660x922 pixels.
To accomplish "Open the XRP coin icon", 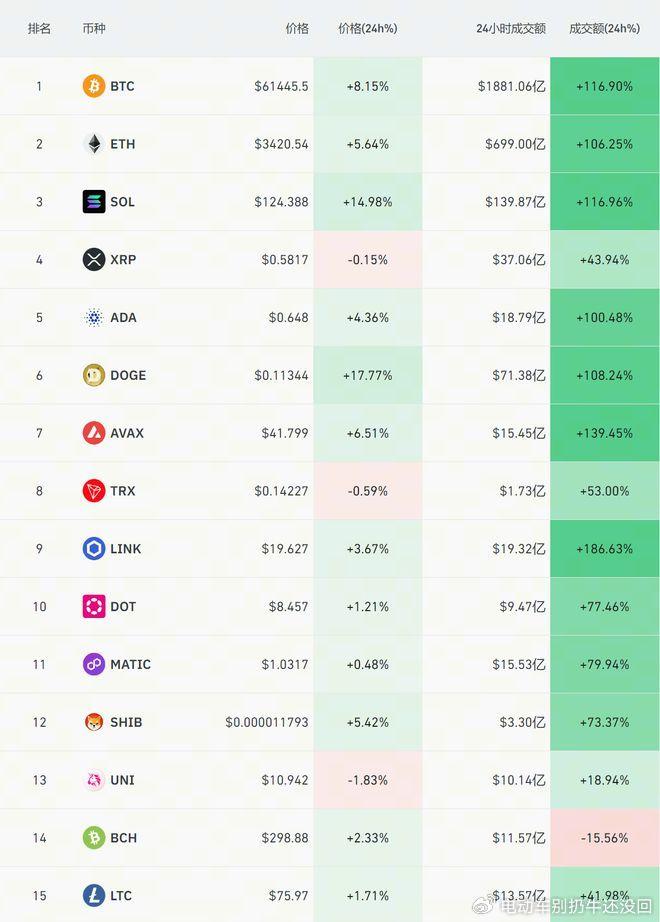I will point(94,259).
